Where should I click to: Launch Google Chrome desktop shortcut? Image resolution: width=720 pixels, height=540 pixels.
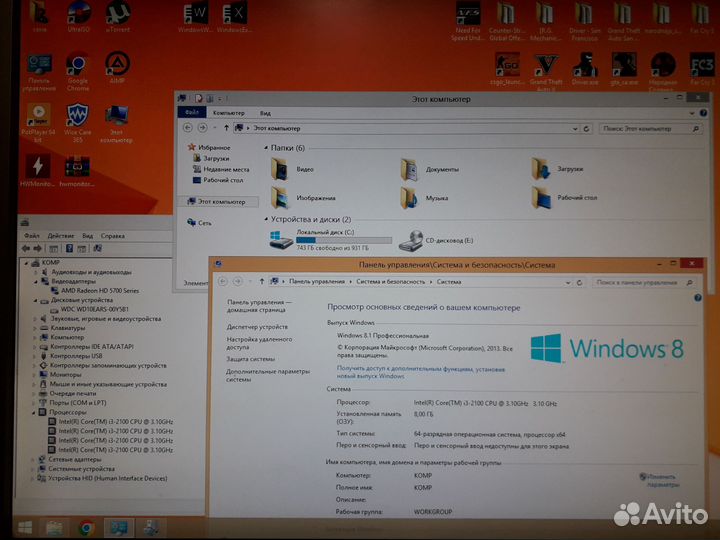pos(78,71)
